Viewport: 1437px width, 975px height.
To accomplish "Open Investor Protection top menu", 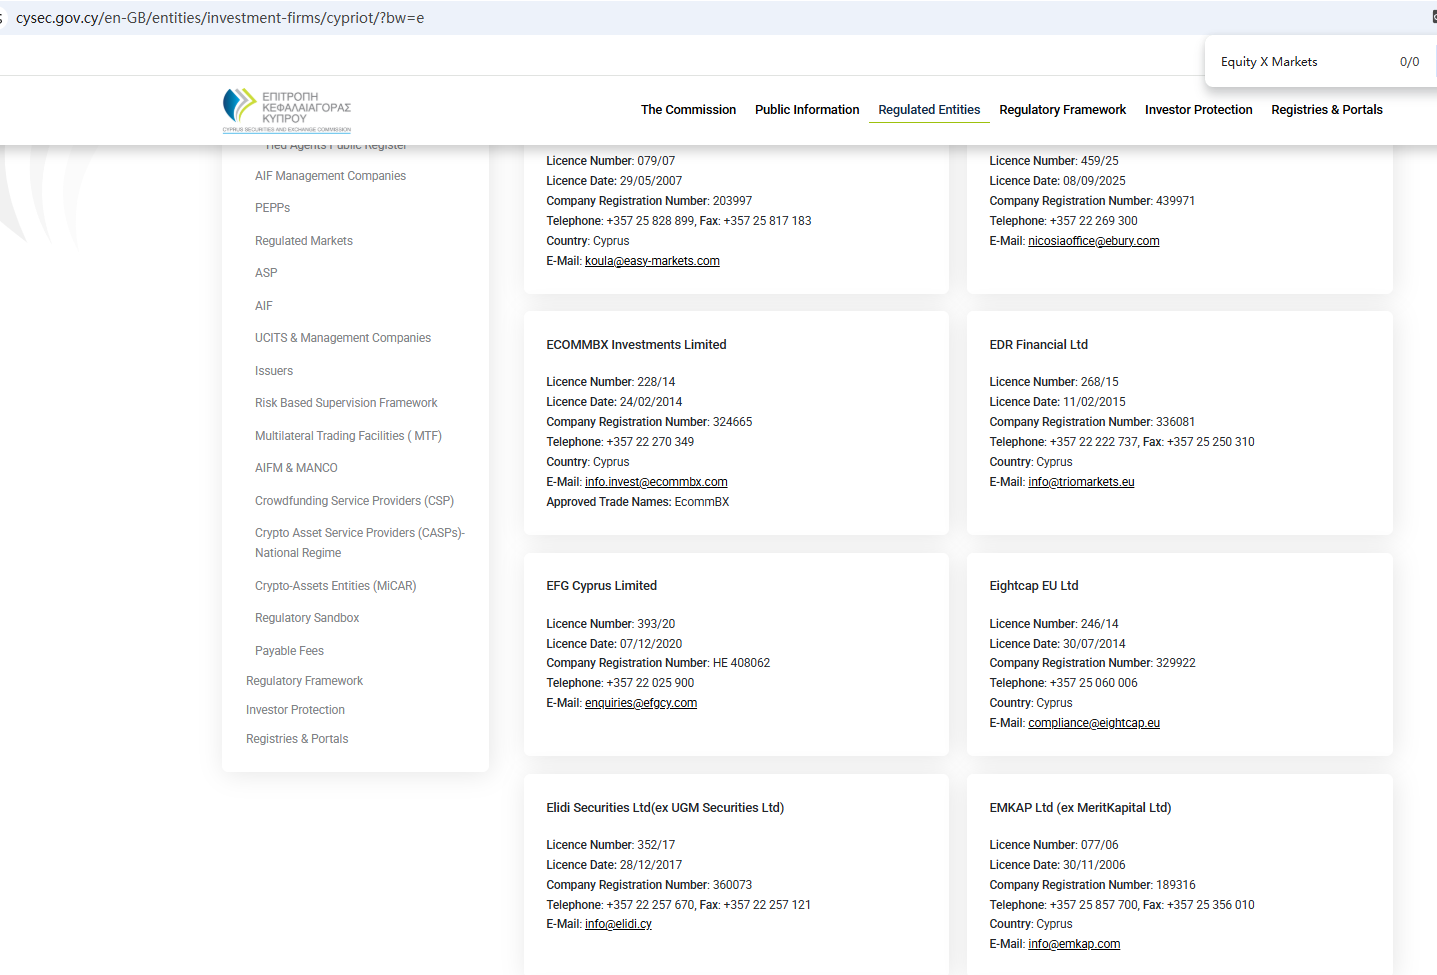I will point(1198,110).
